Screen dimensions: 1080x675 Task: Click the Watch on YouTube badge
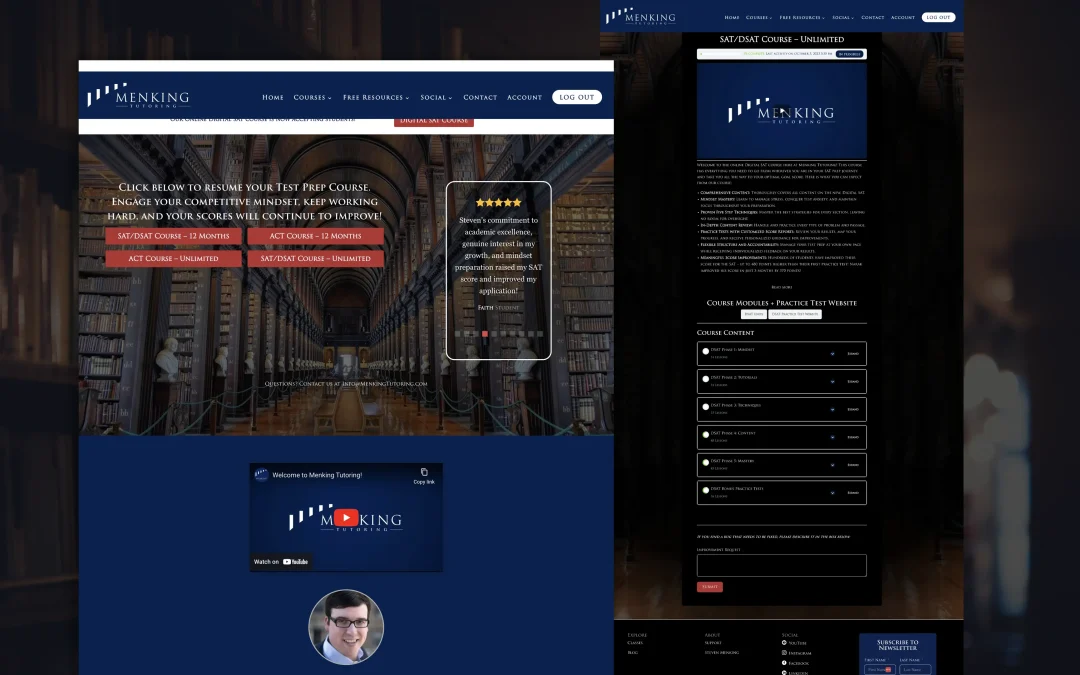click(282, 561)
